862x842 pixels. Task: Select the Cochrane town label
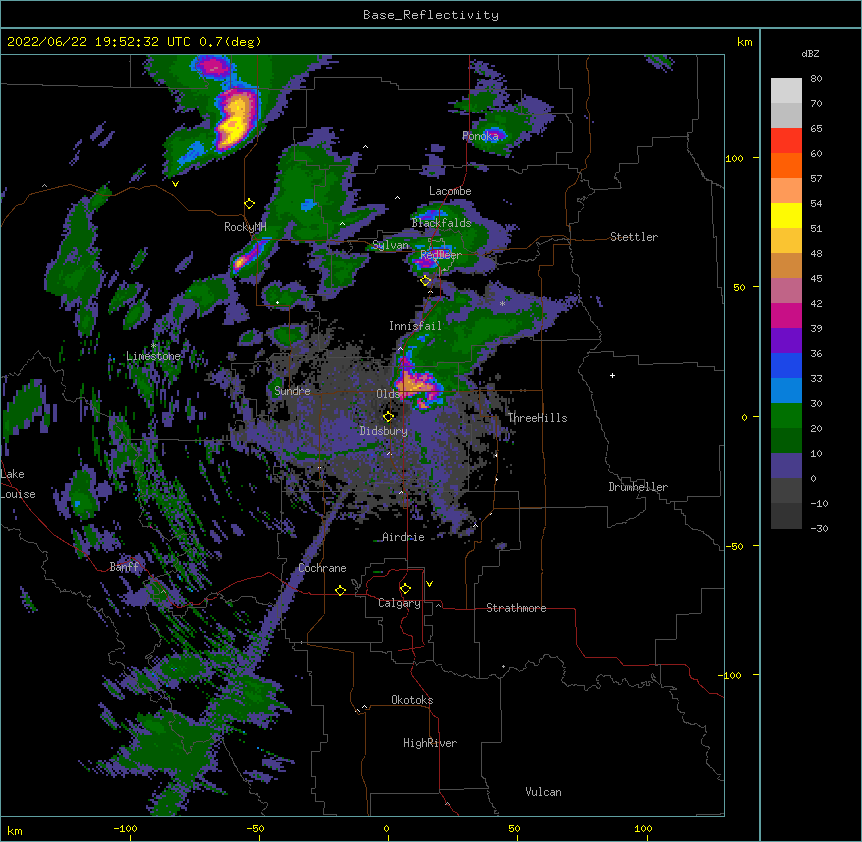322,568
